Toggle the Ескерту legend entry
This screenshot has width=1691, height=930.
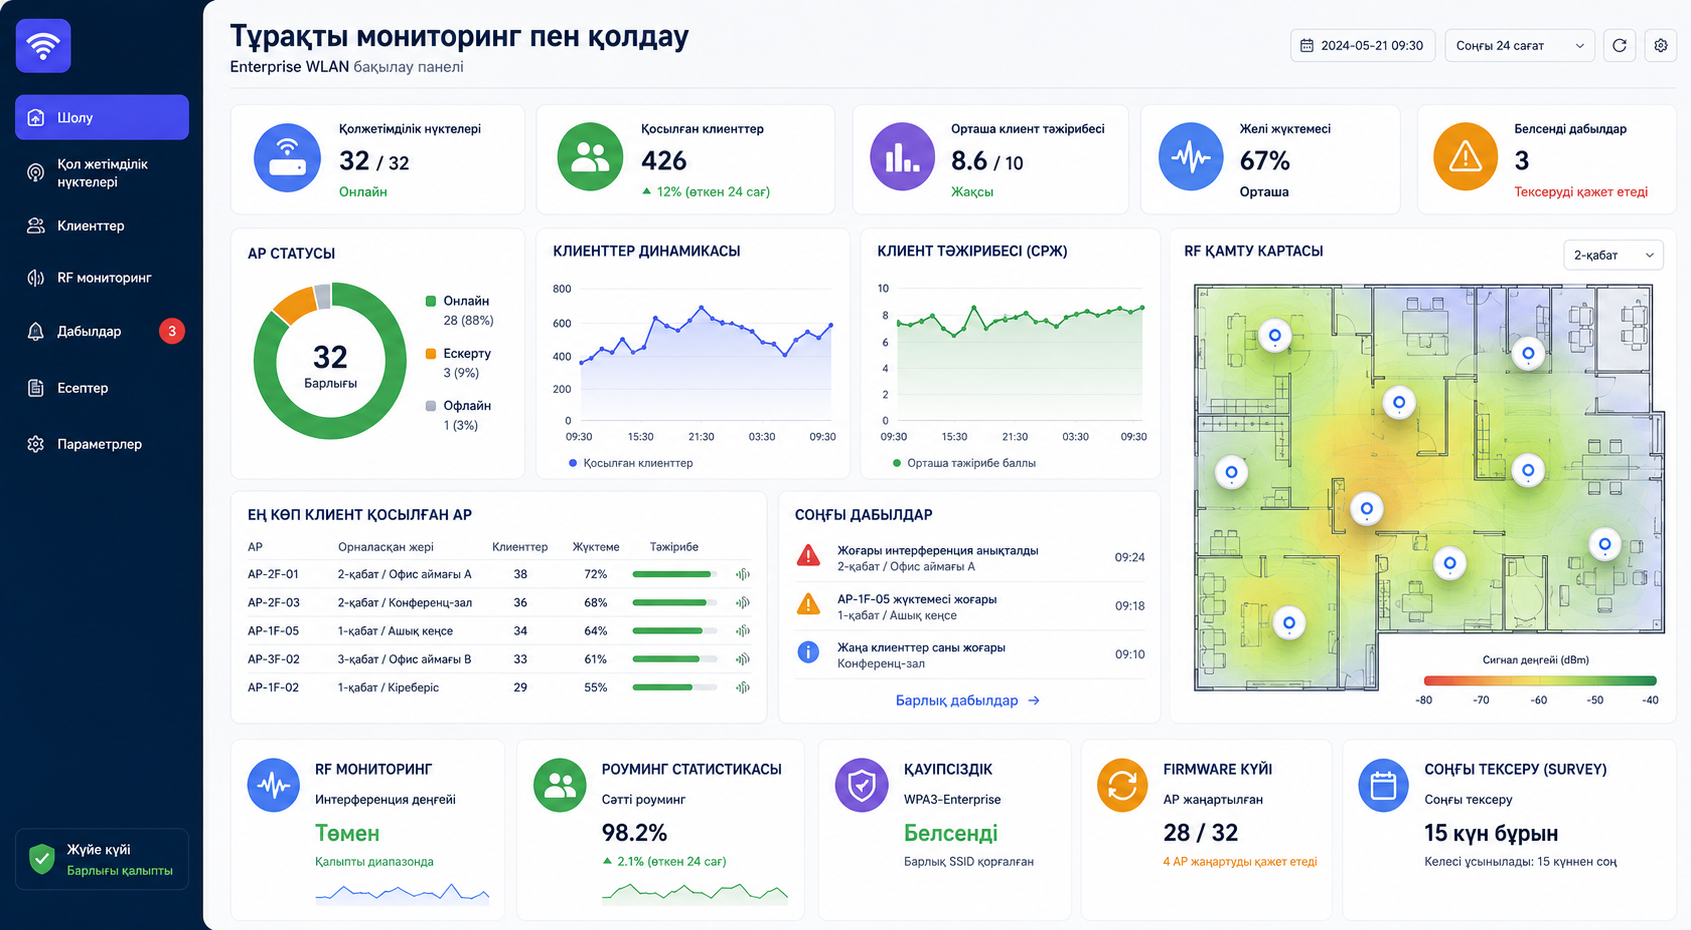pyautogui.click(x=458, y=354)
